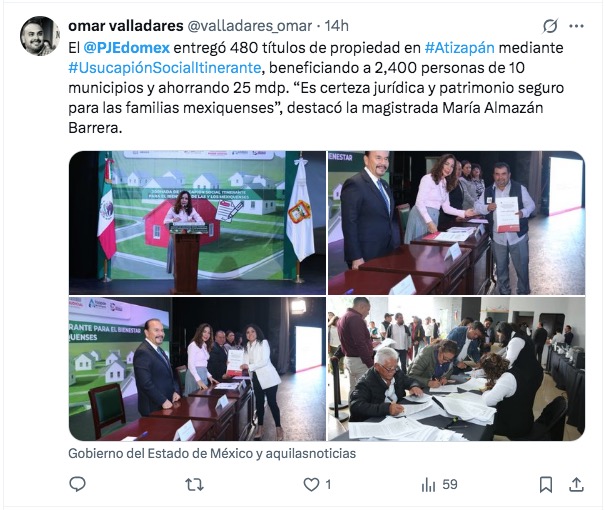Repost this tweet with retweet icon
The height and width of the screenshot is (510, 605).
pyautogui.click(x=194, y=485)
